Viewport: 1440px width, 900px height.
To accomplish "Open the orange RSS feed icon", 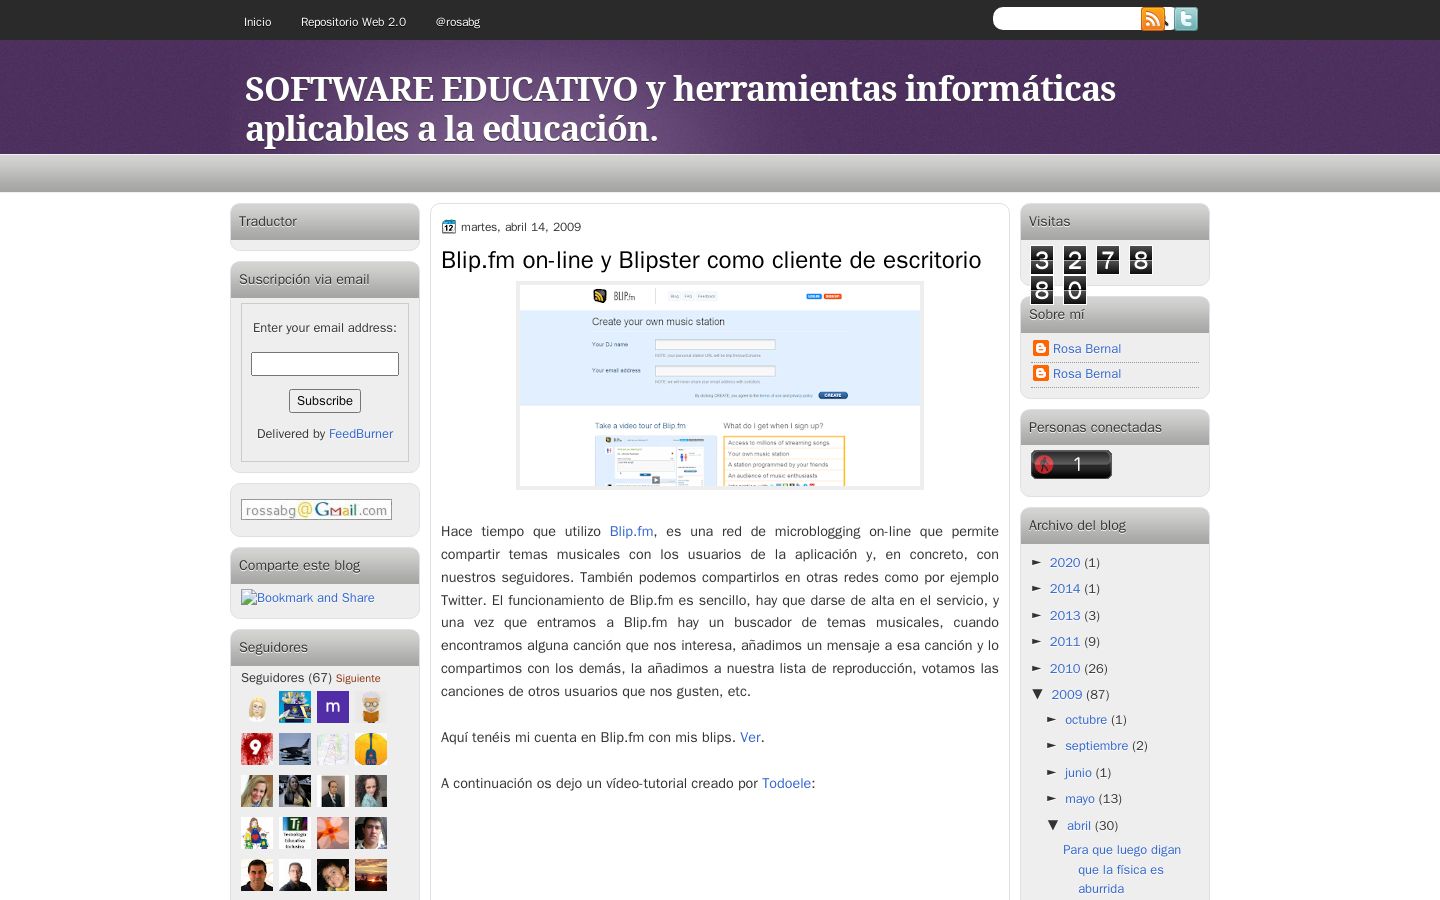I will coord(1153,19).
